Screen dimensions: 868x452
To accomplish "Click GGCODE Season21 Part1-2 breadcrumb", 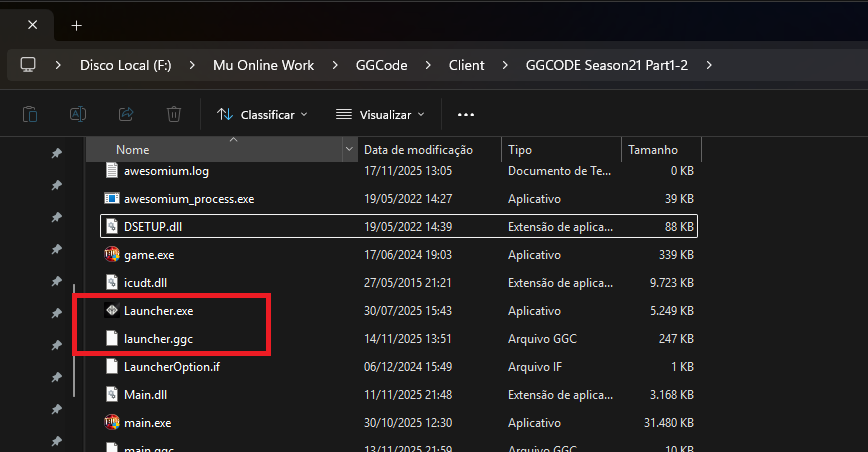I will click(x=607, y=65).
